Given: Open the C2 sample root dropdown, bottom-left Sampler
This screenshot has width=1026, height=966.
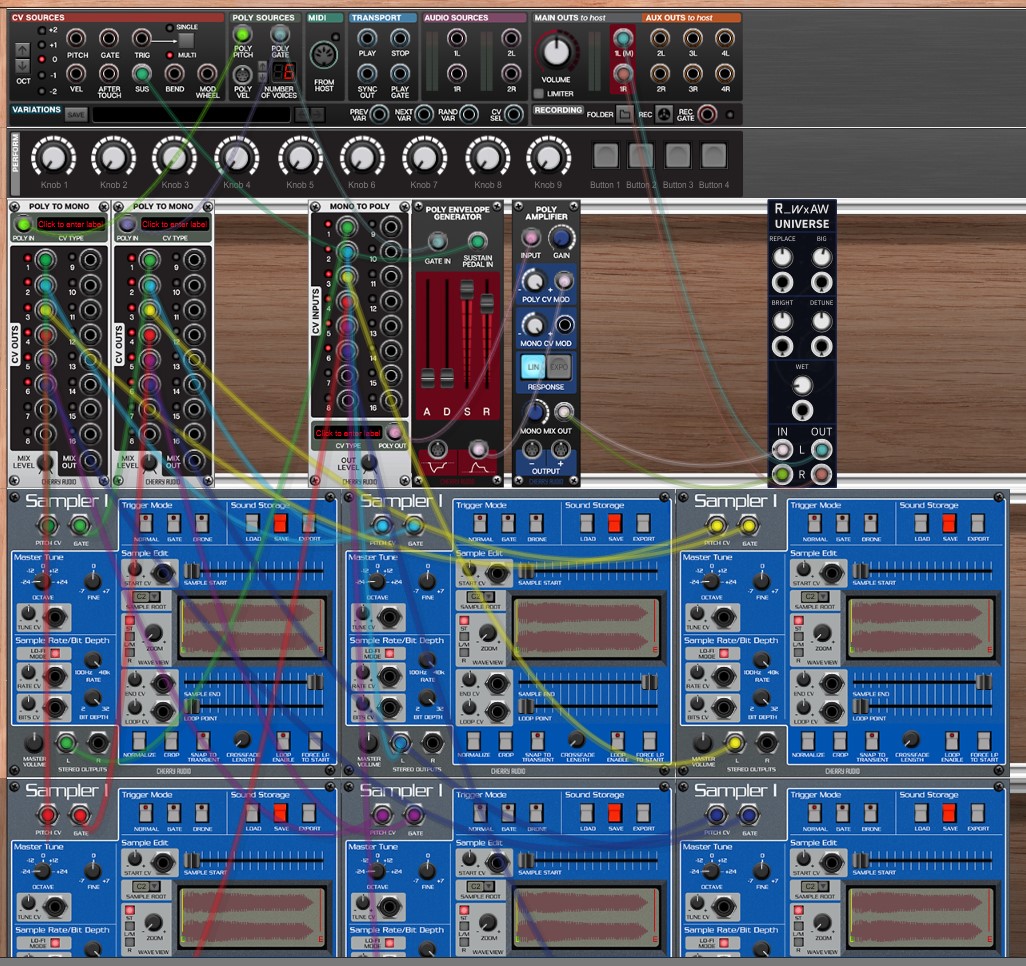Looking at the screenshot, I should 148,886.
